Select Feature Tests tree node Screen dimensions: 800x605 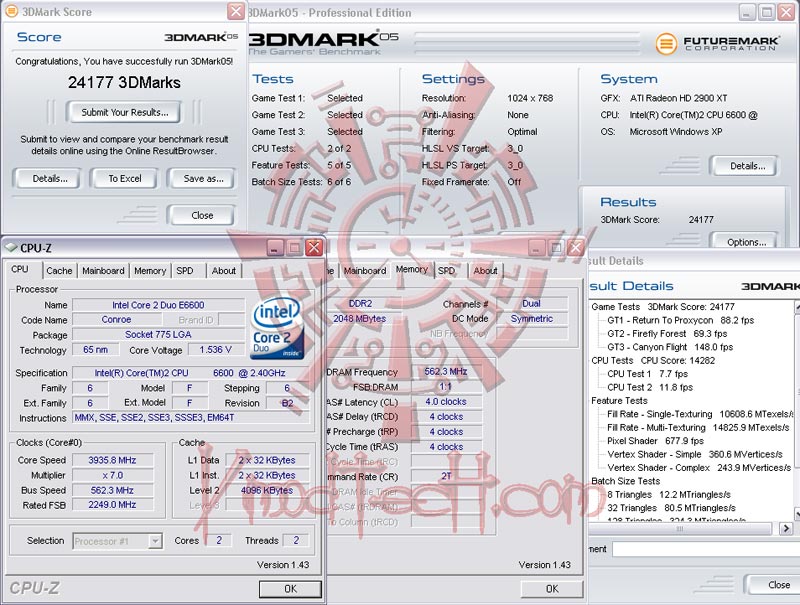click(619, 400)
